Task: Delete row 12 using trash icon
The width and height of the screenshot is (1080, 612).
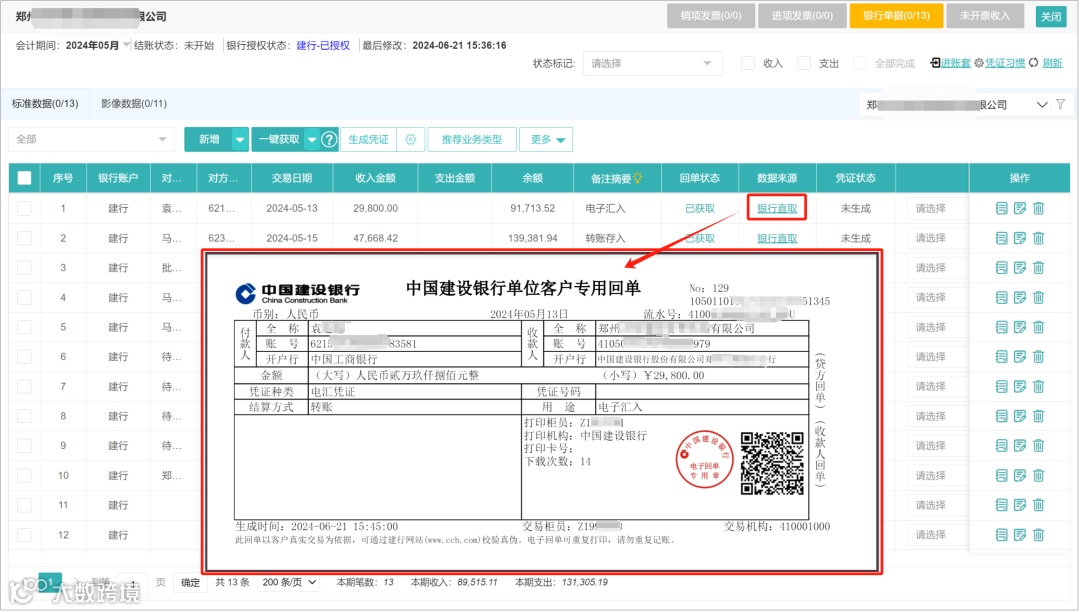Action: coord(1039,534)
